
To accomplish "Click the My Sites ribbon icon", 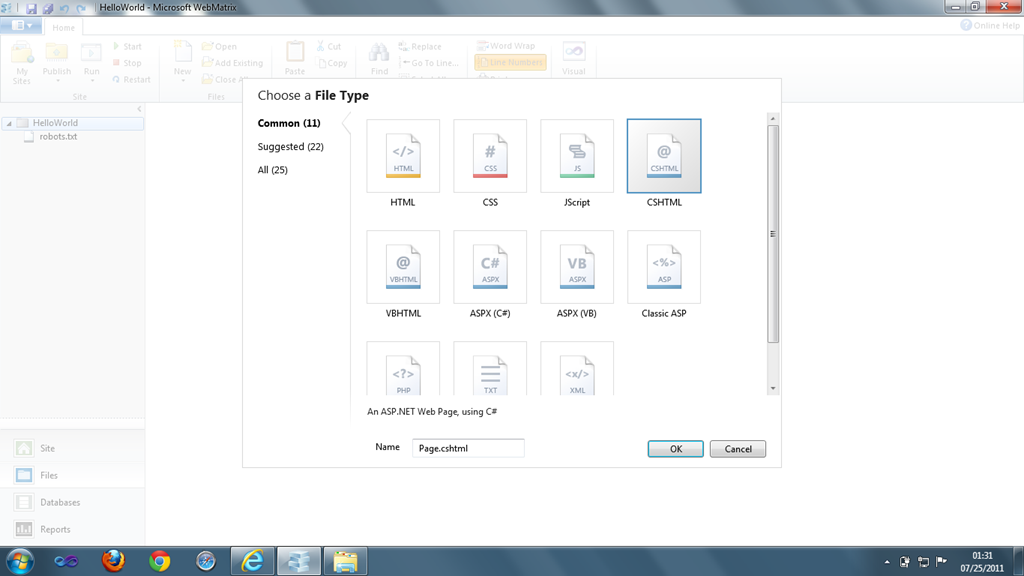I will tap(22, 63).
